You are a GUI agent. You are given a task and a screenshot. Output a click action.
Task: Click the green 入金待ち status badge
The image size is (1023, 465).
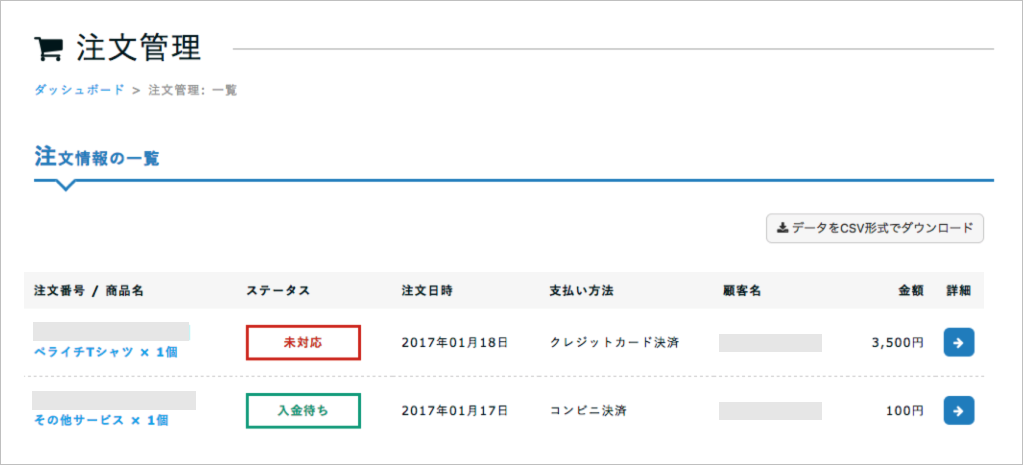tap(303, 410)
